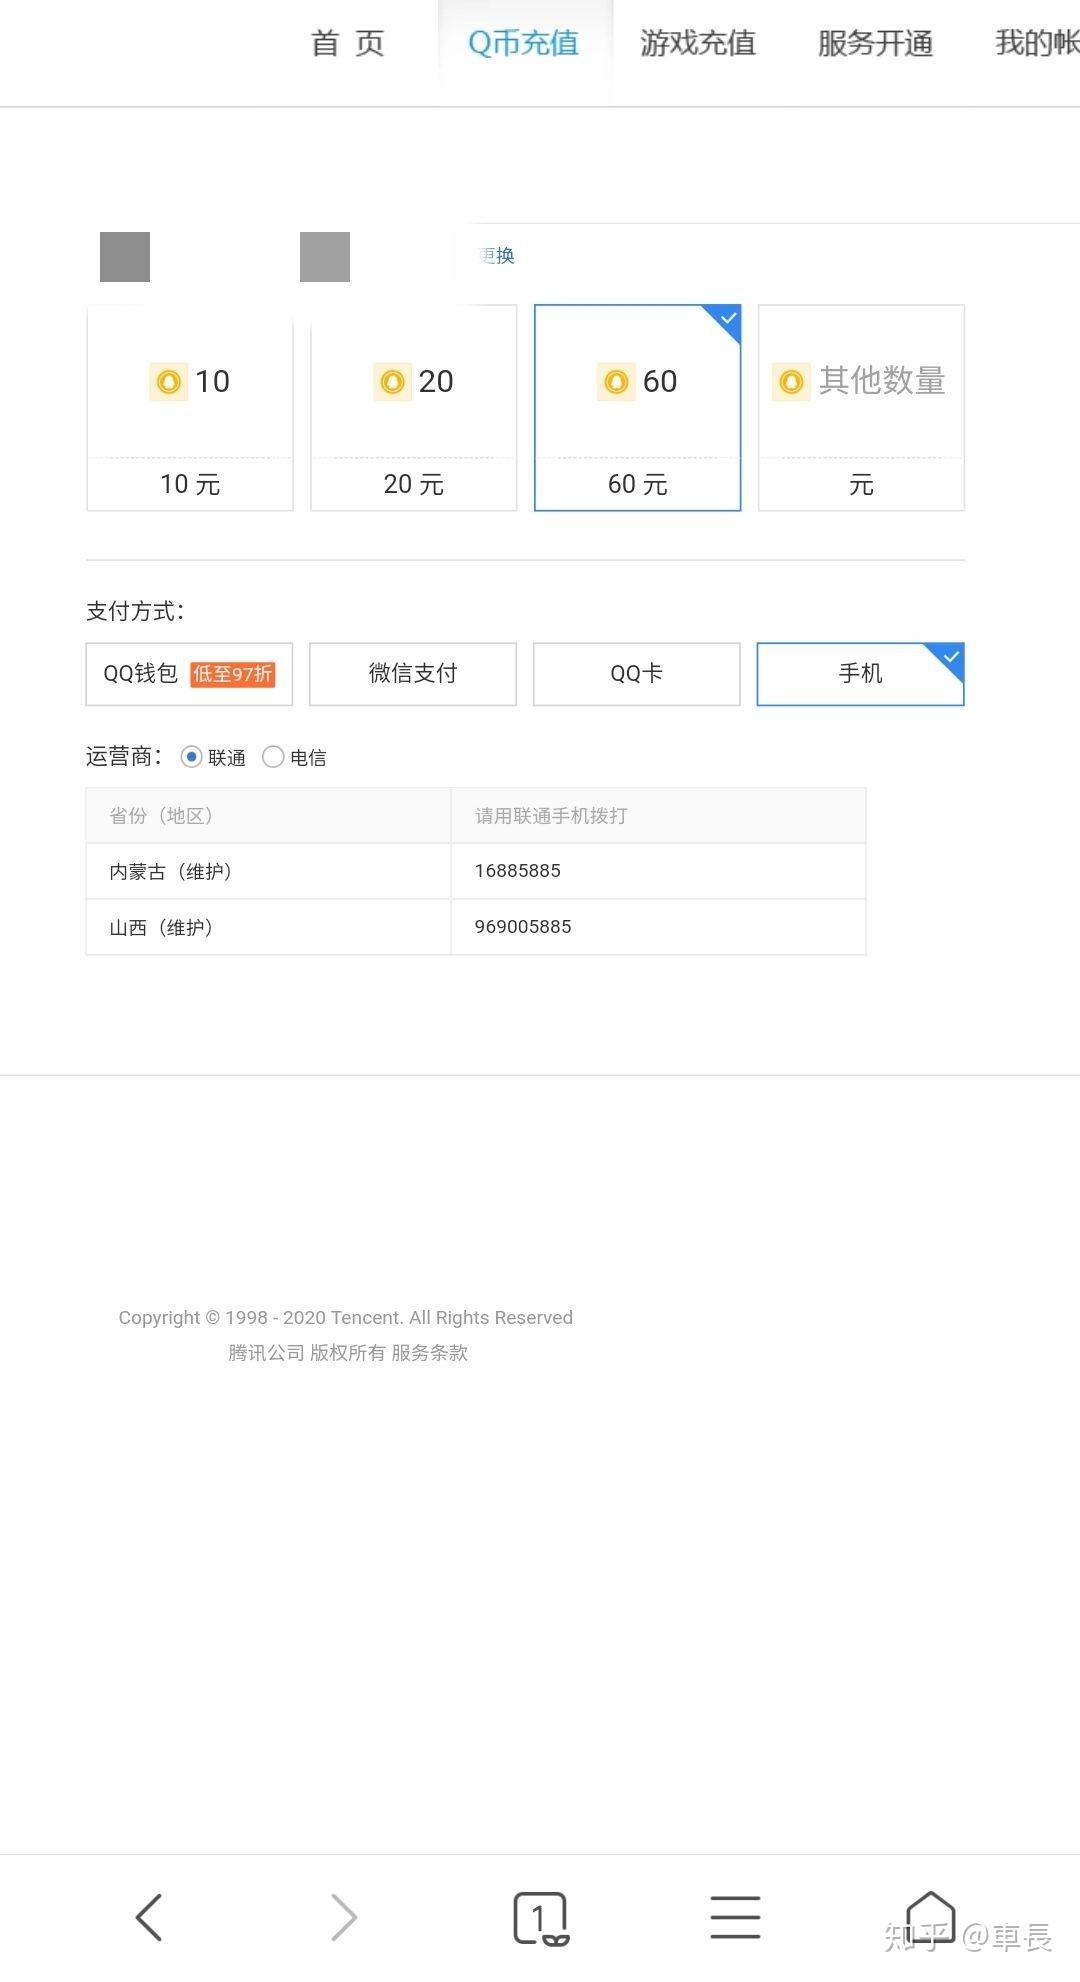1080x1982 pixels.
Task: Tap the browser home icon
Action: point(930,1916)
